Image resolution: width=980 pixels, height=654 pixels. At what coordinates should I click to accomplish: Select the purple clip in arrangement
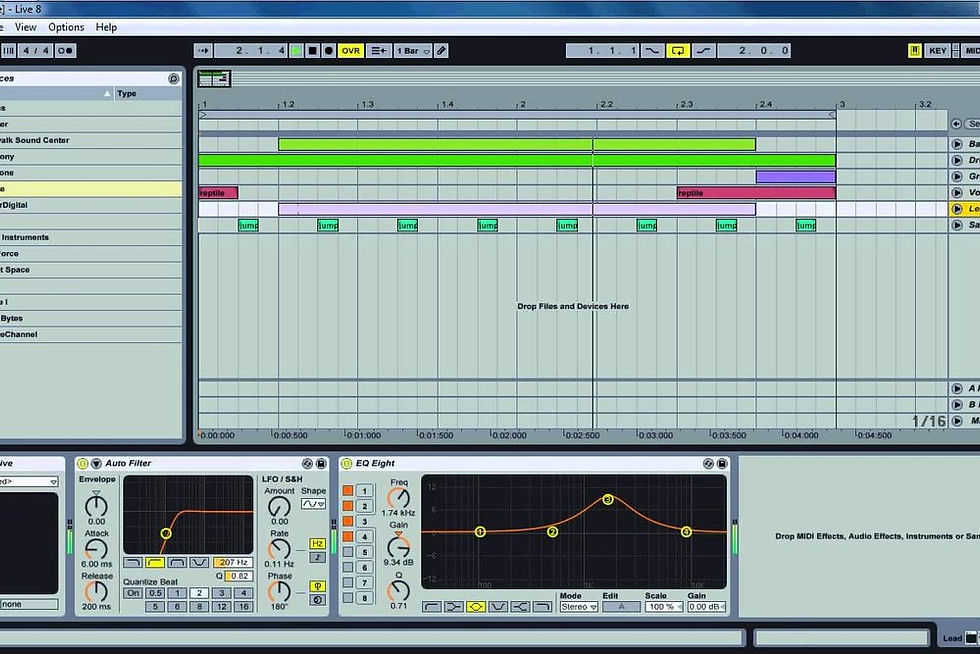(x=796, y=176)
